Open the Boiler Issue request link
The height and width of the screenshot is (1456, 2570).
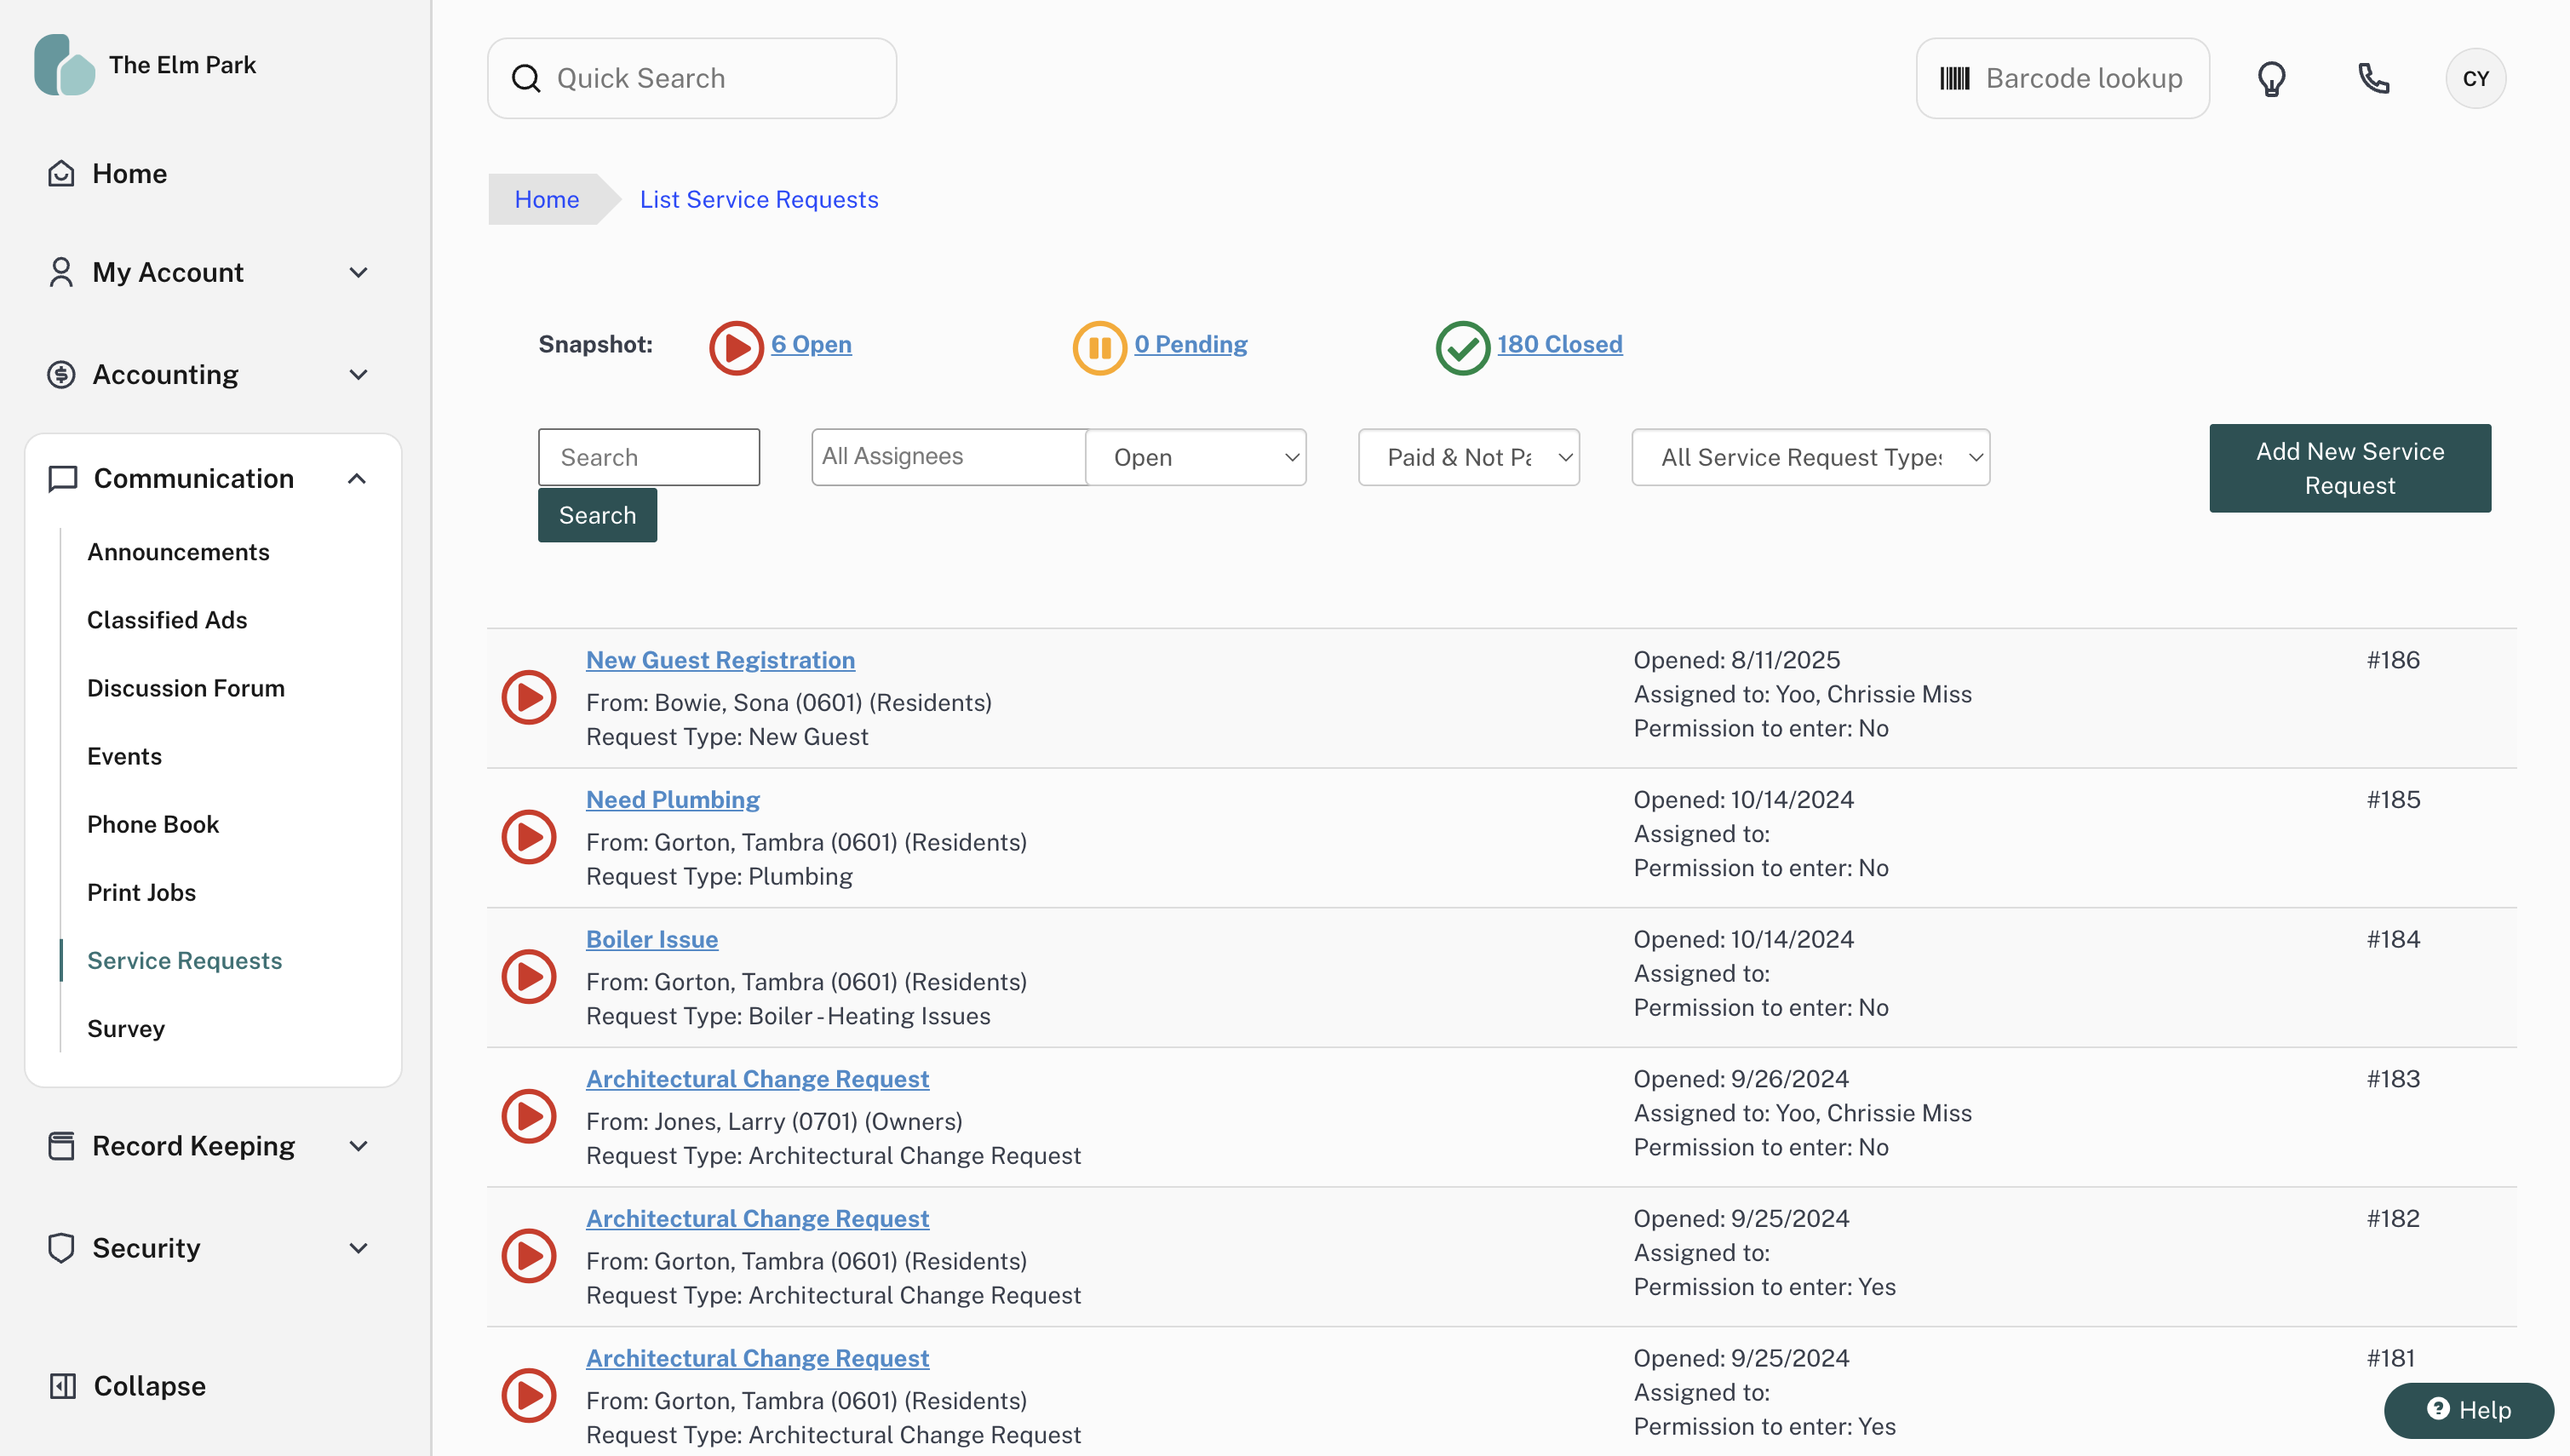[x=651, y=939]
